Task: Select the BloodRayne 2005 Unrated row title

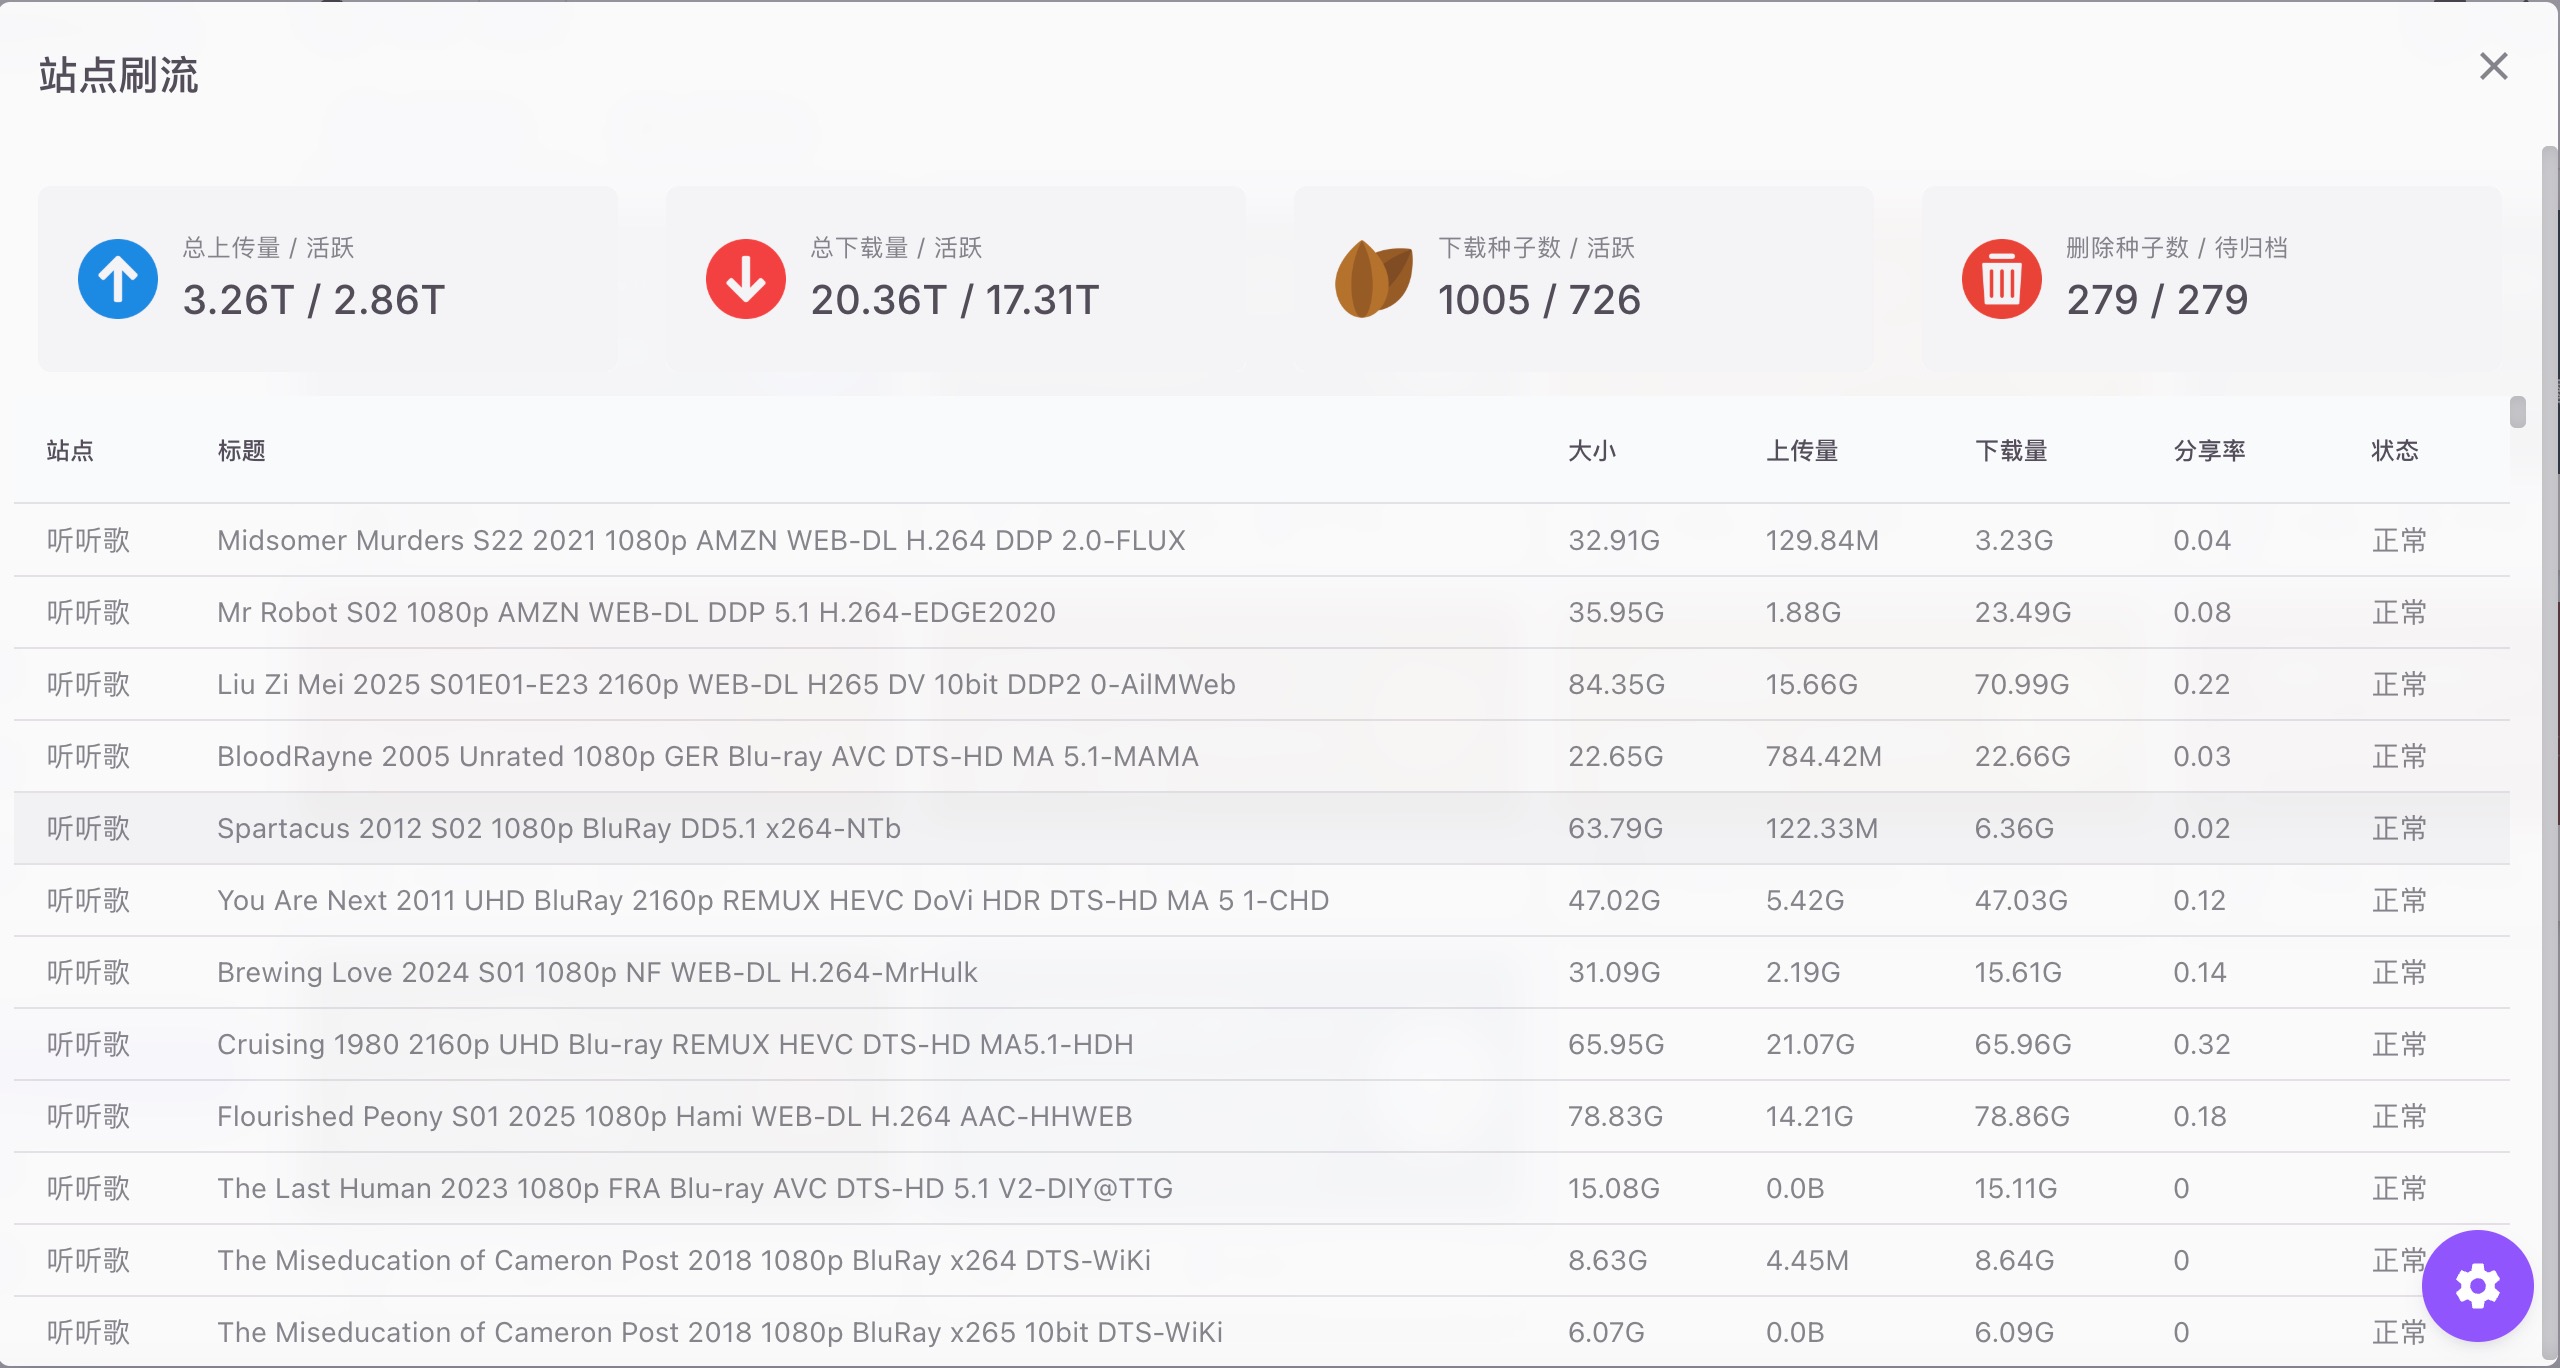Action: [x=708, y=756]
